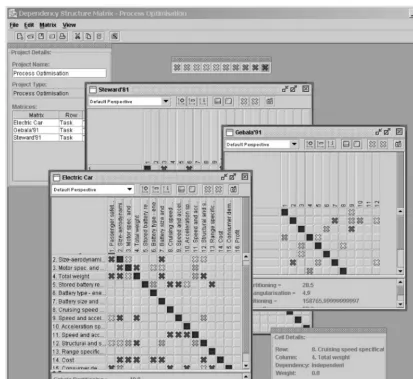Select Steward'81 row in Matrices table

(x=48, y=137)
